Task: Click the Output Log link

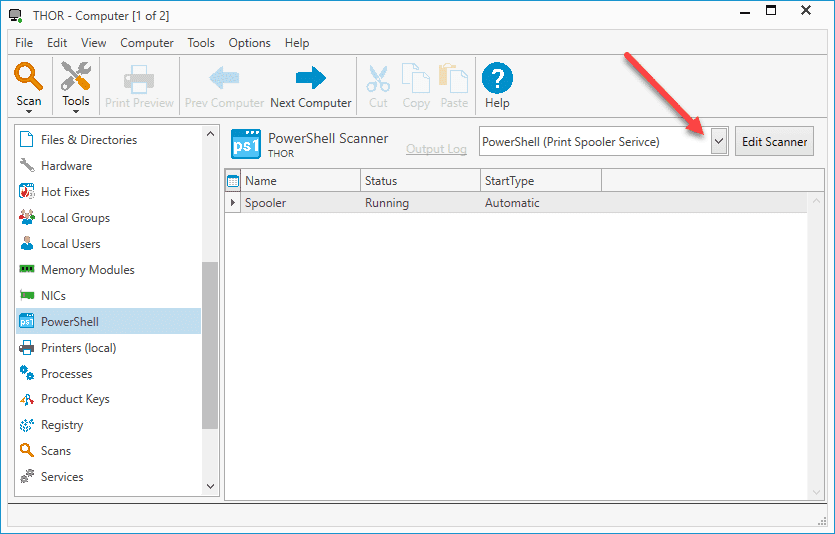Action: tap(436, 149)
